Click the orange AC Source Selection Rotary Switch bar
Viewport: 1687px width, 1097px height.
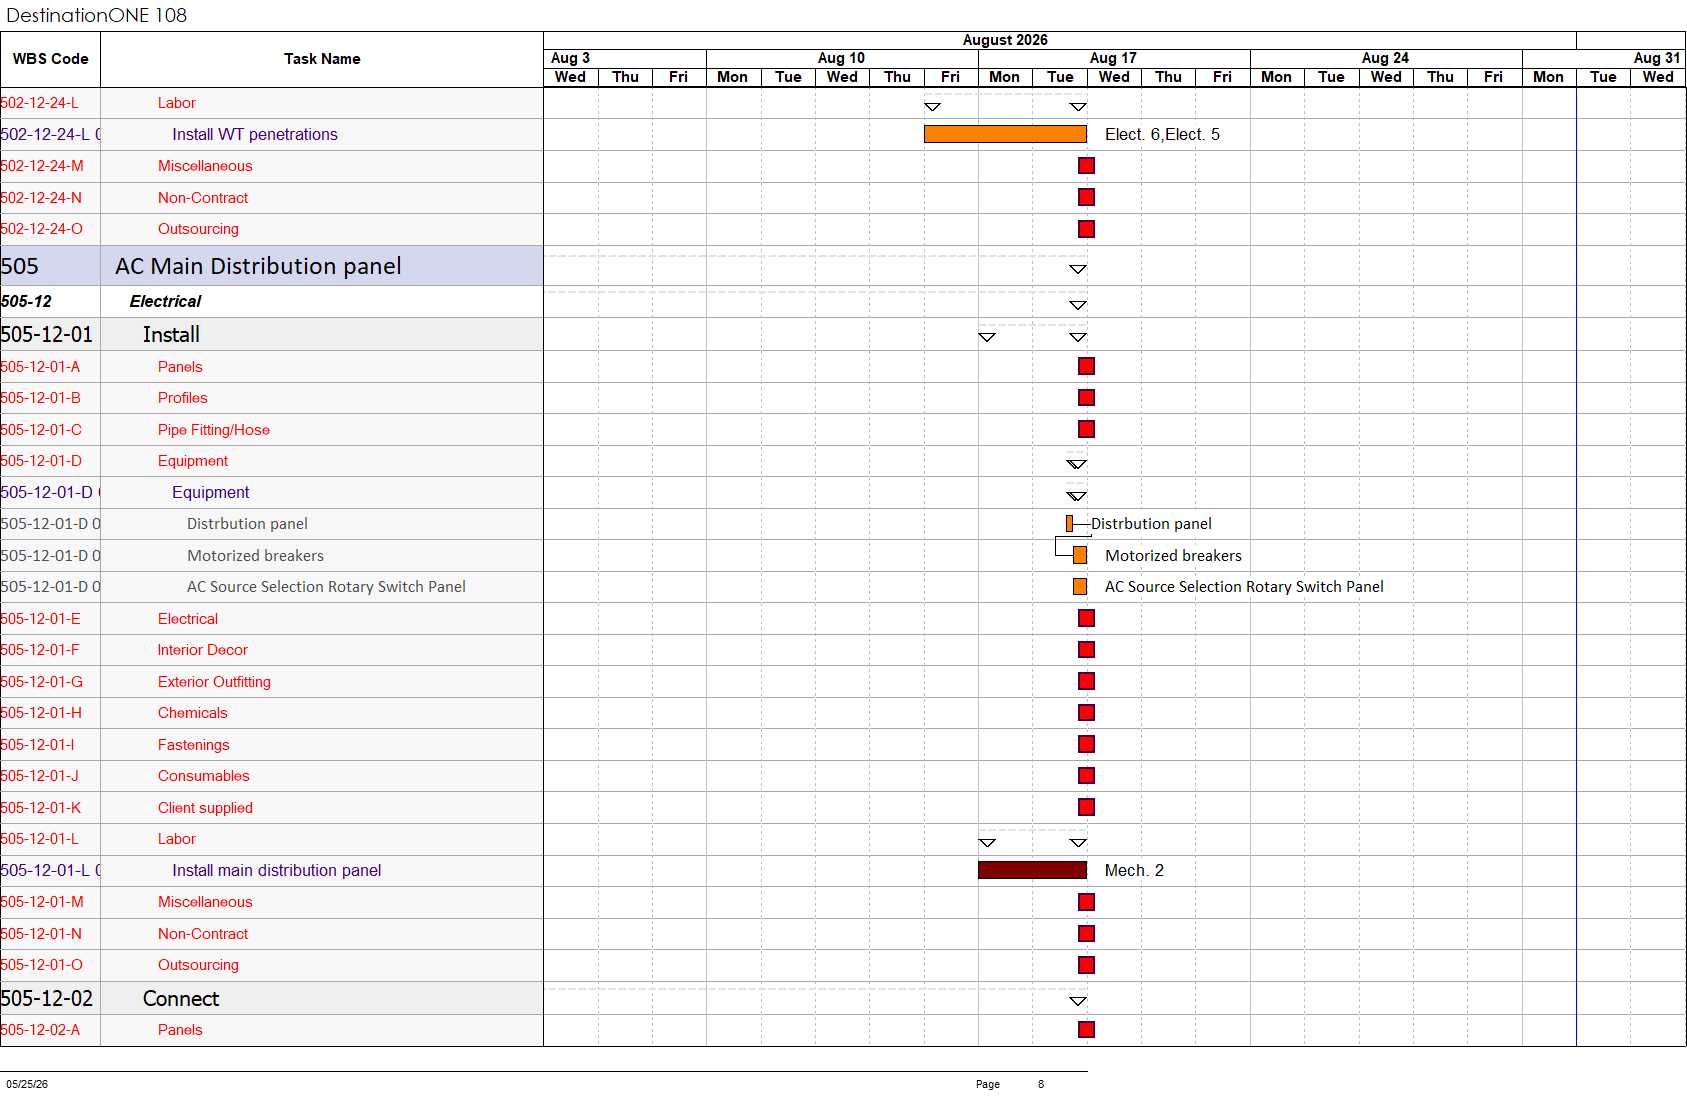tap(1080, 587)
